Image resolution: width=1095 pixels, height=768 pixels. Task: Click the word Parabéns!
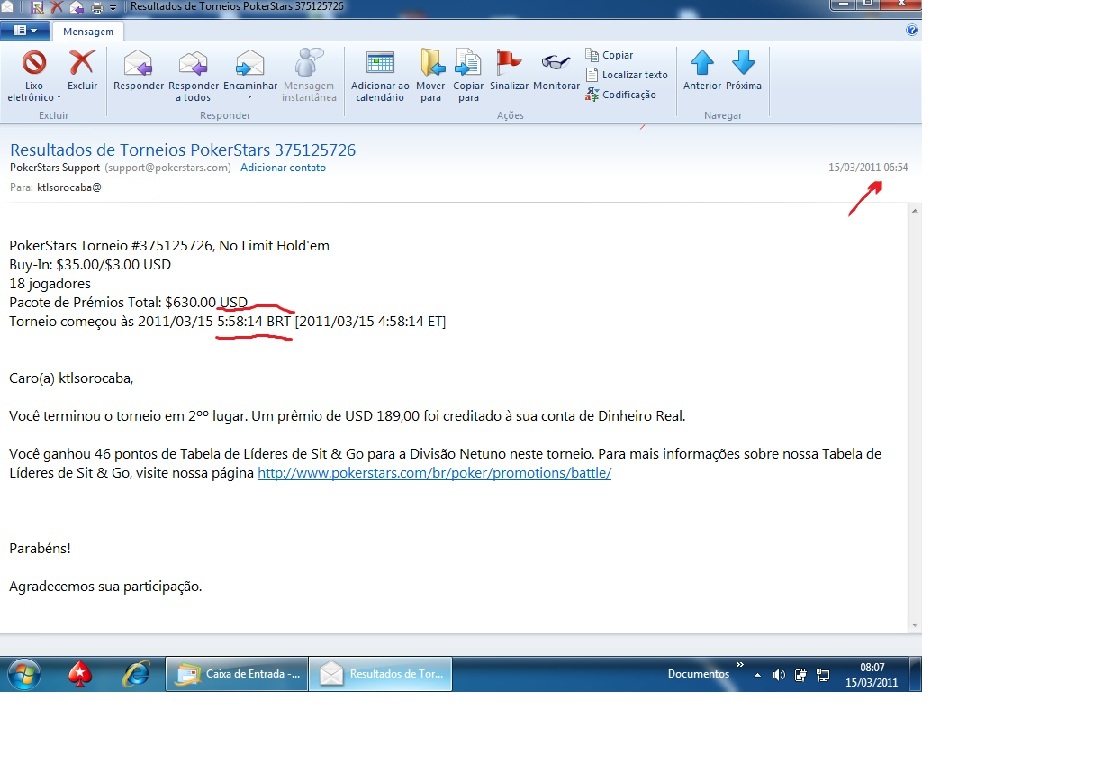click(40, 548)
